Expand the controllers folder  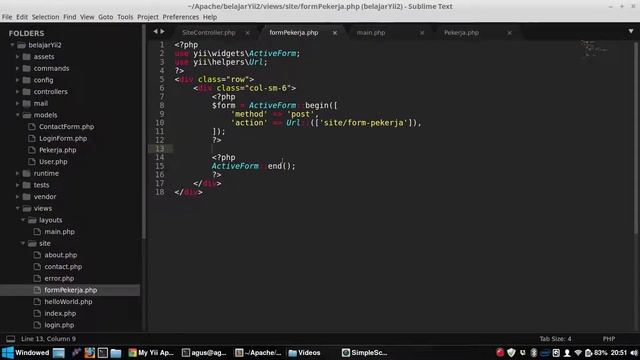pos(18,91)
